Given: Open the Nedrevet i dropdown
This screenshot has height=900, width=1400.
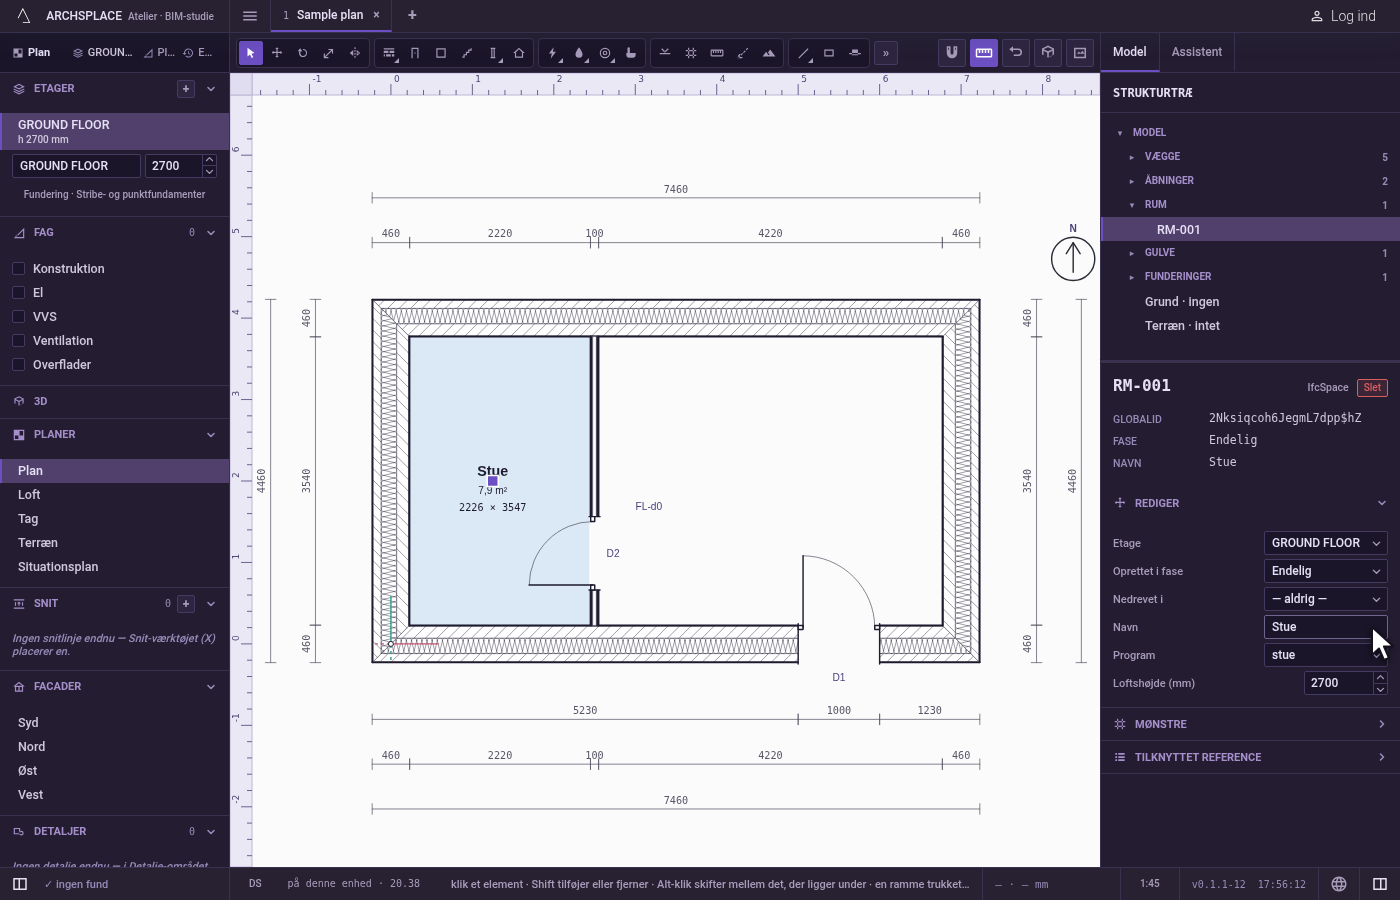Looking at the screenshot, I should 1326,599.
